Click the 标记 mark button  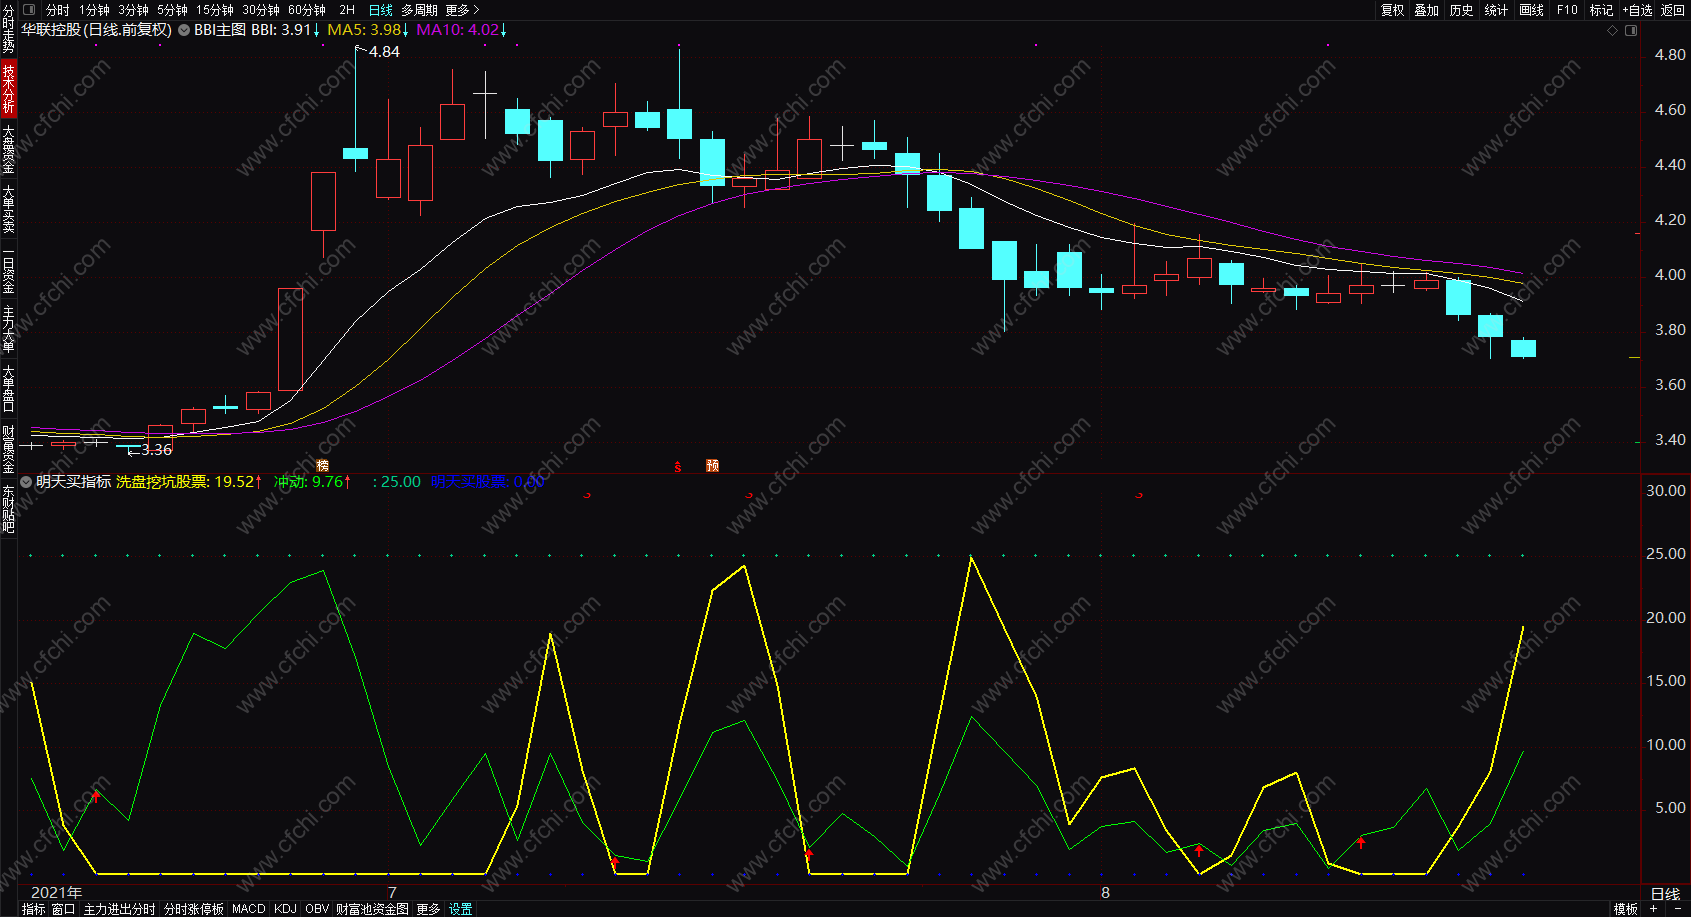(x=1601, y=10)
